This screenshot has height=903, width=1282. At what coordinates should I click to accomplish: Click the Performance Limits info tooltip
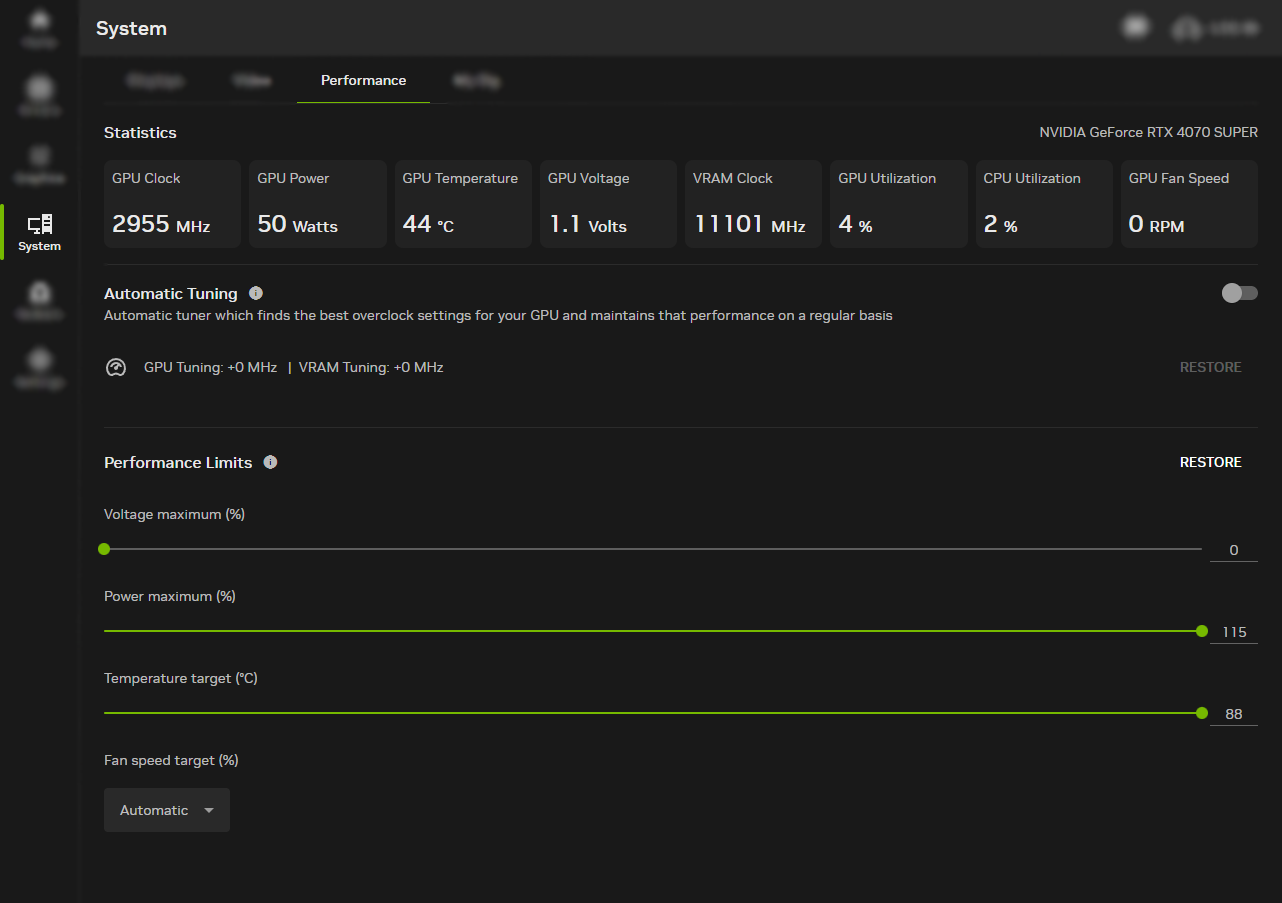click(x=270, y=462)
